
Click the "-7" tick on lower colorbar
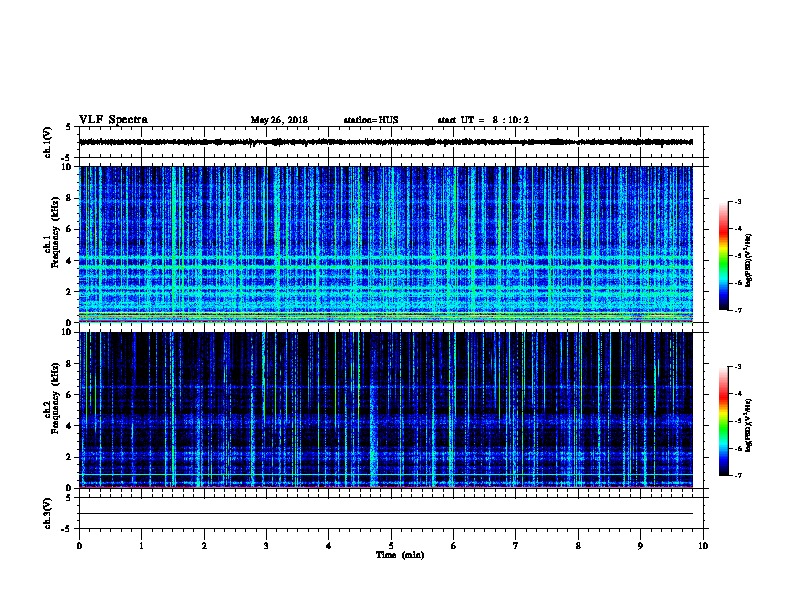tap(737, 476)
